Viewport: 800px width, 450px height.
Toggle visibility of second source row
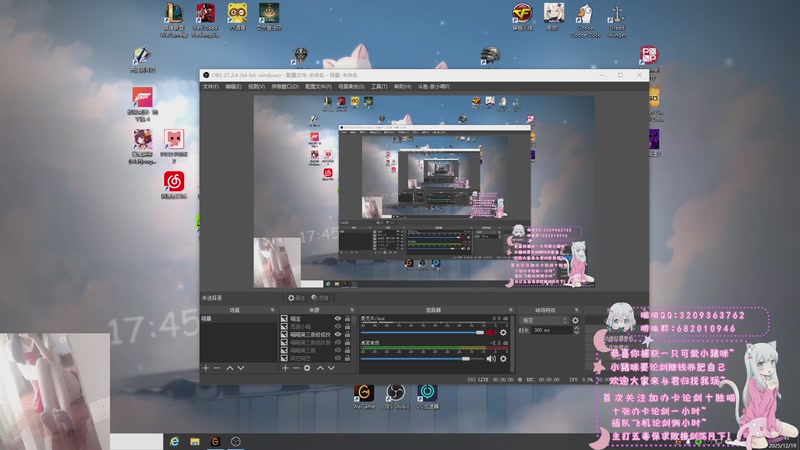[x=338, y=327]
